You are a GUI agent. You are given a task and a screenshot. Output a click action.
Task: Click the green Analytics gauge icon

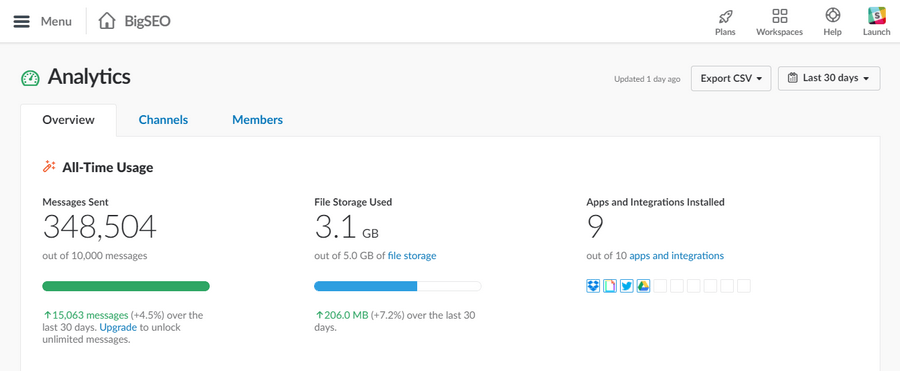click(x=30, y=78)
